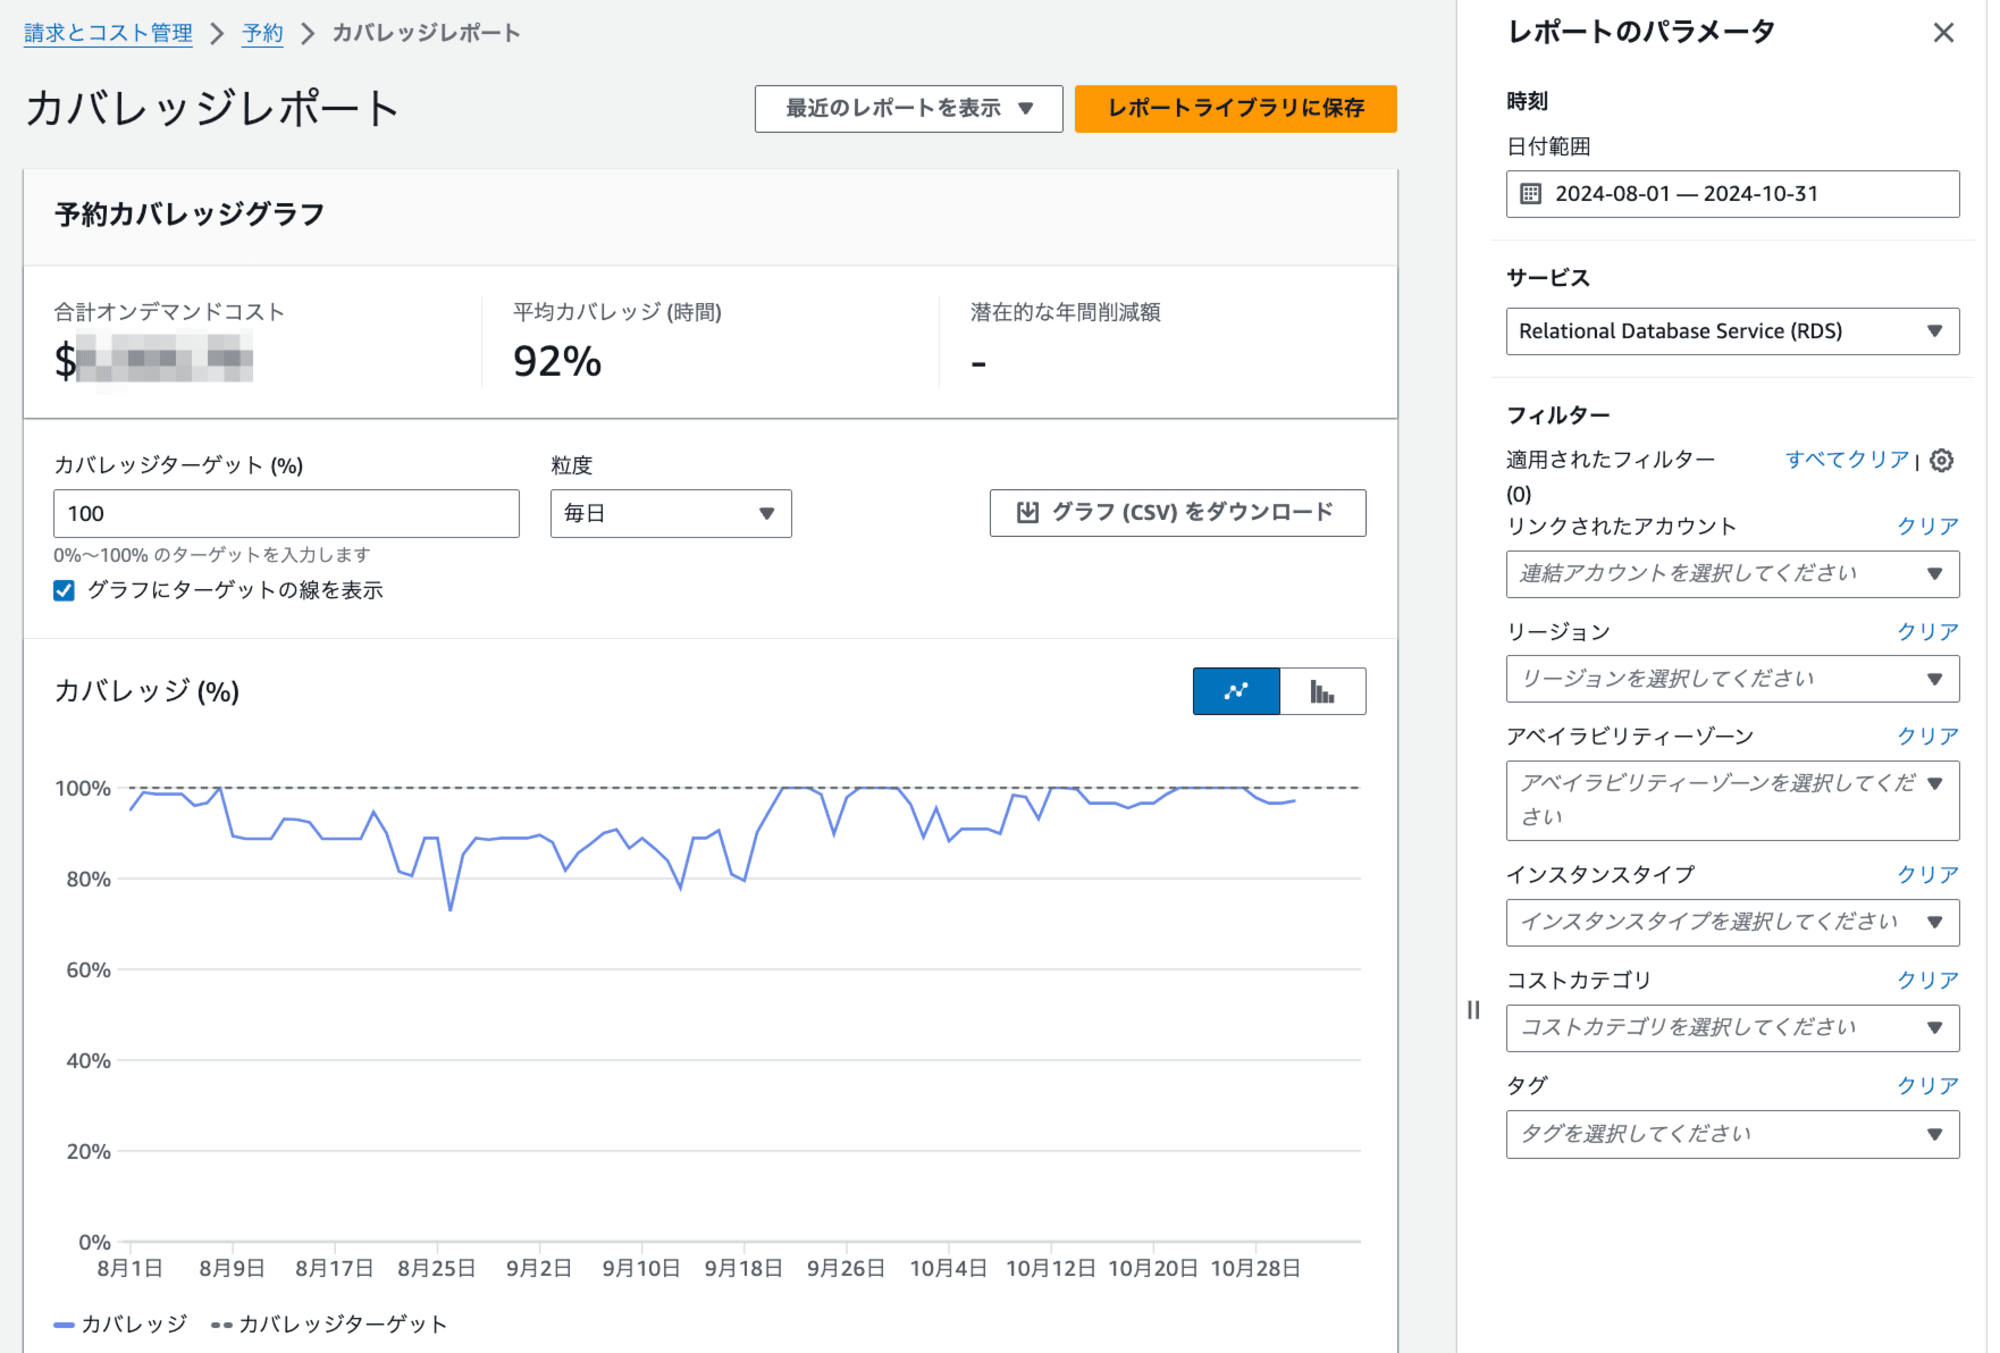
Task: Open the サービス RDS dropdown
Action: pyautogui.click(x=1732, y=331)
